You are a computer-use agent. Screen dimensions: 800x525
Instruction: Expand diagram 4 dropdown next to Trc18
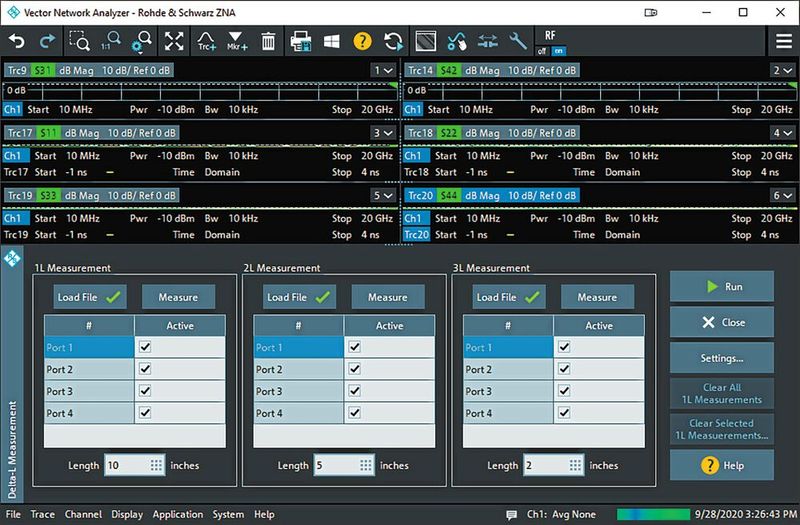[x=783, y=133]
